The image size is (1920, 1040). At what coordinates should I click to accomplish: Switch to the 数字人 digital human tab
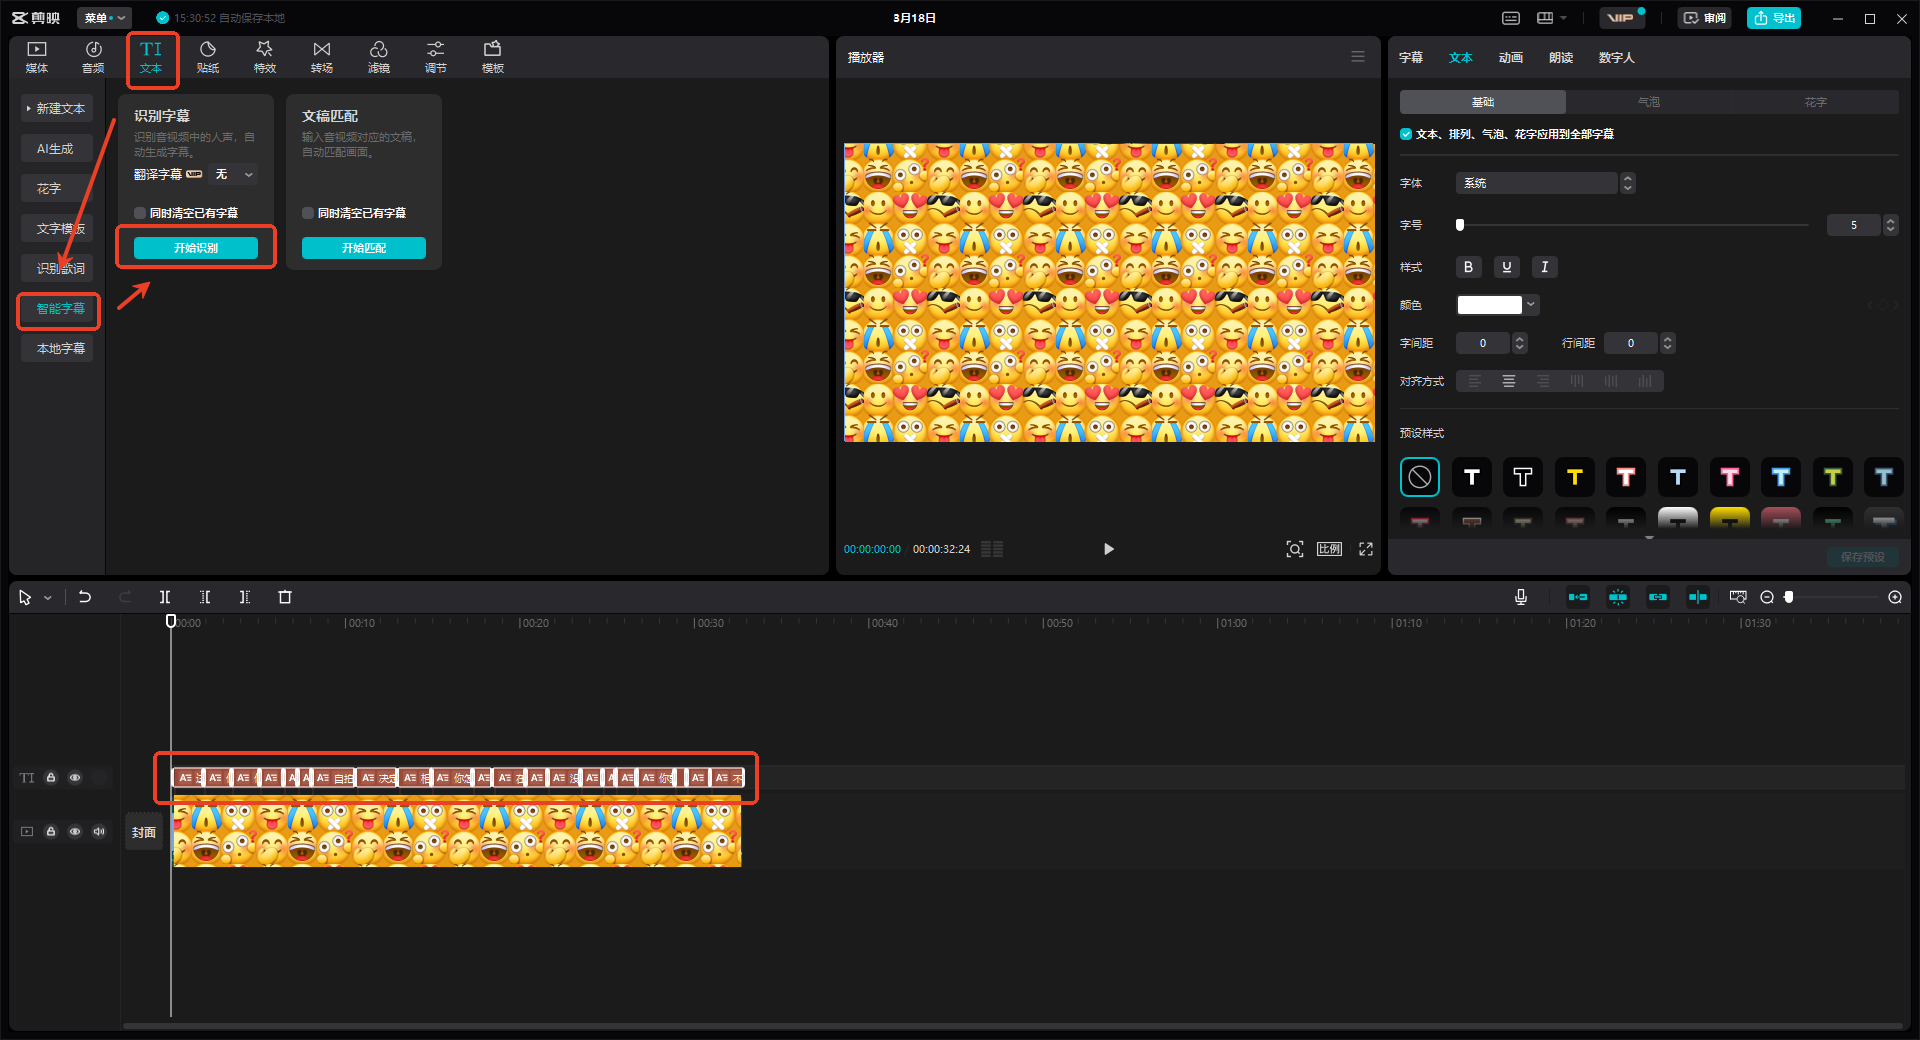tap(1617, 57)
